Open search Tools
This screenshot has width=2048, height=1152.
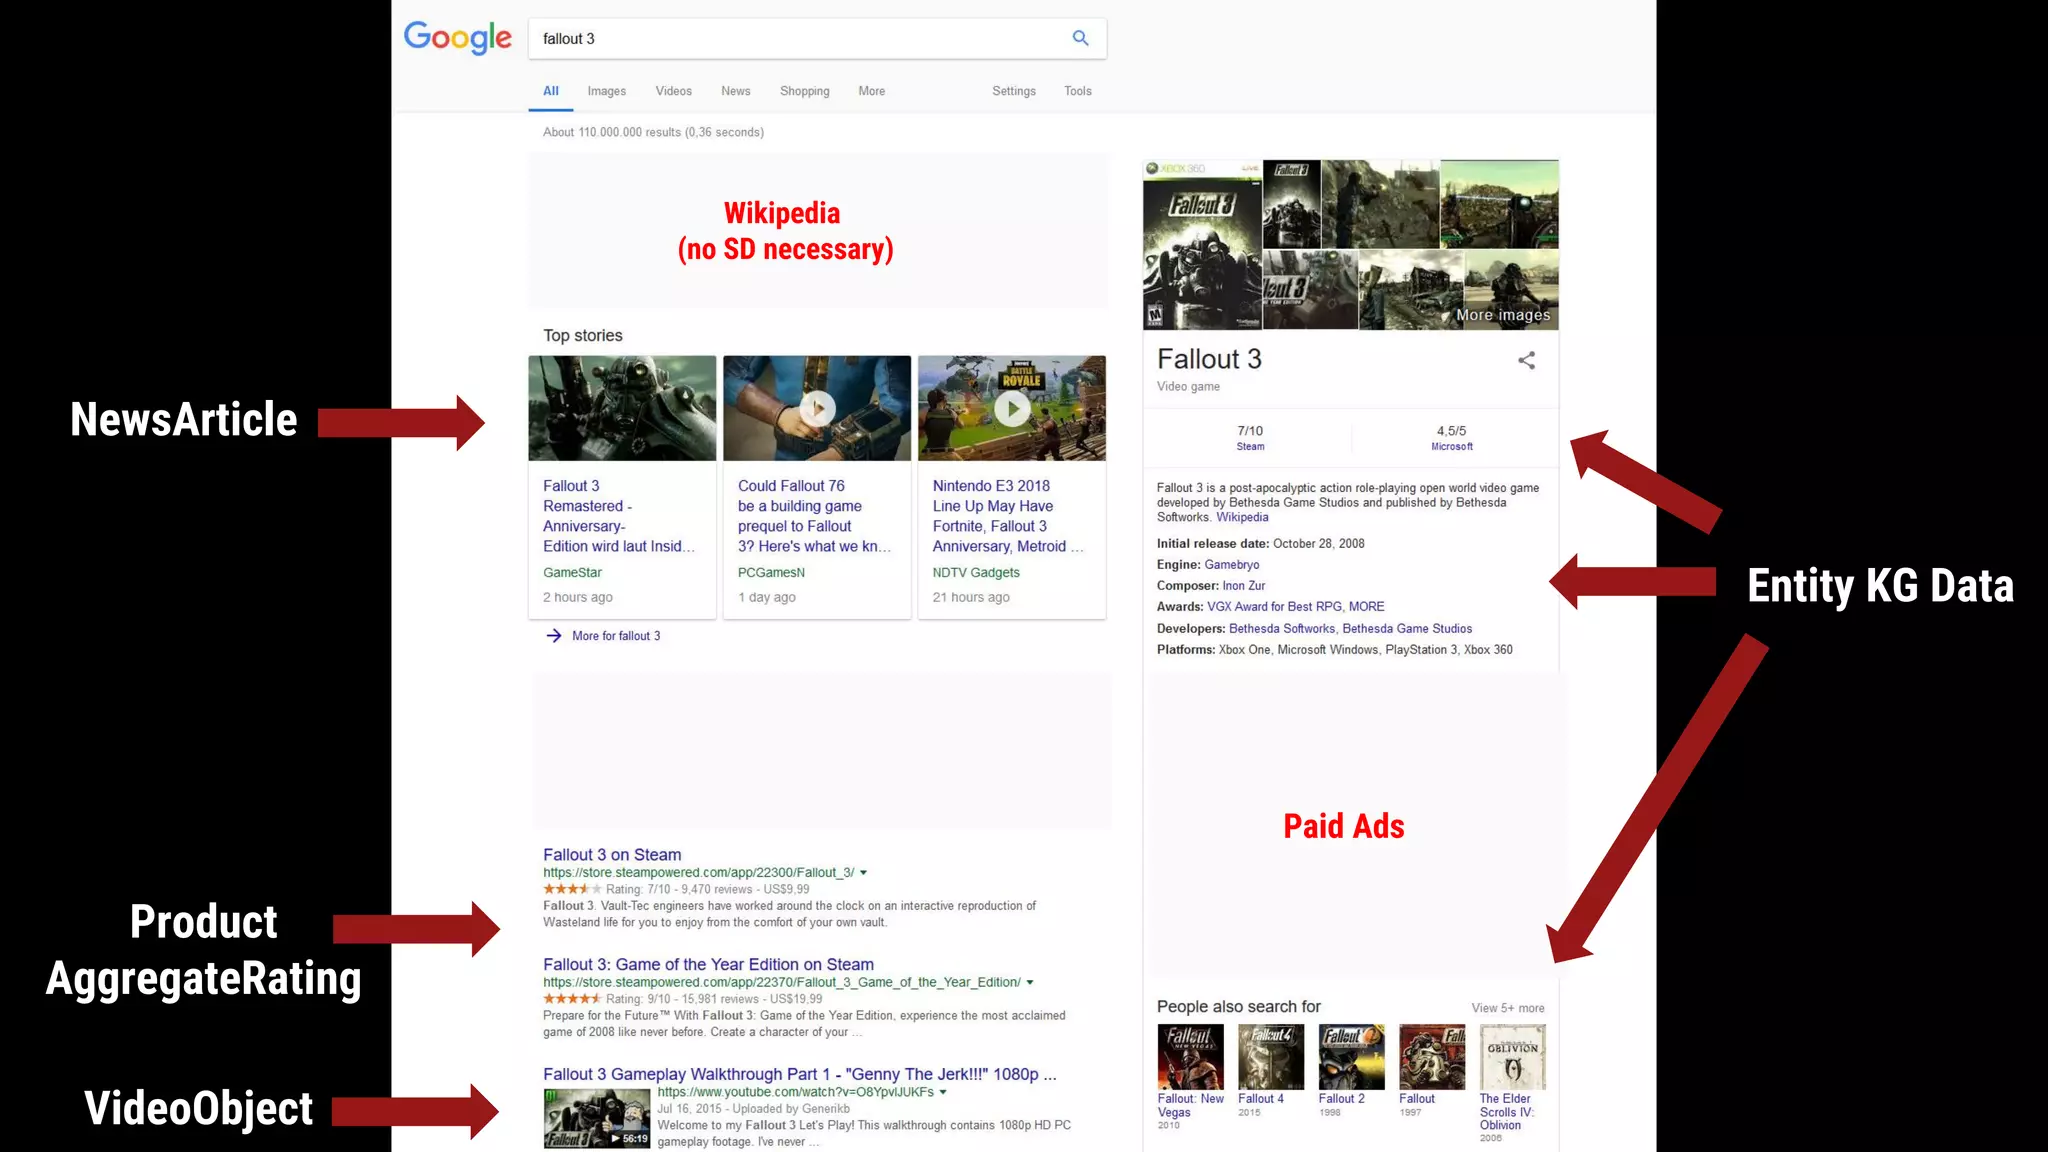point(1077,91)
